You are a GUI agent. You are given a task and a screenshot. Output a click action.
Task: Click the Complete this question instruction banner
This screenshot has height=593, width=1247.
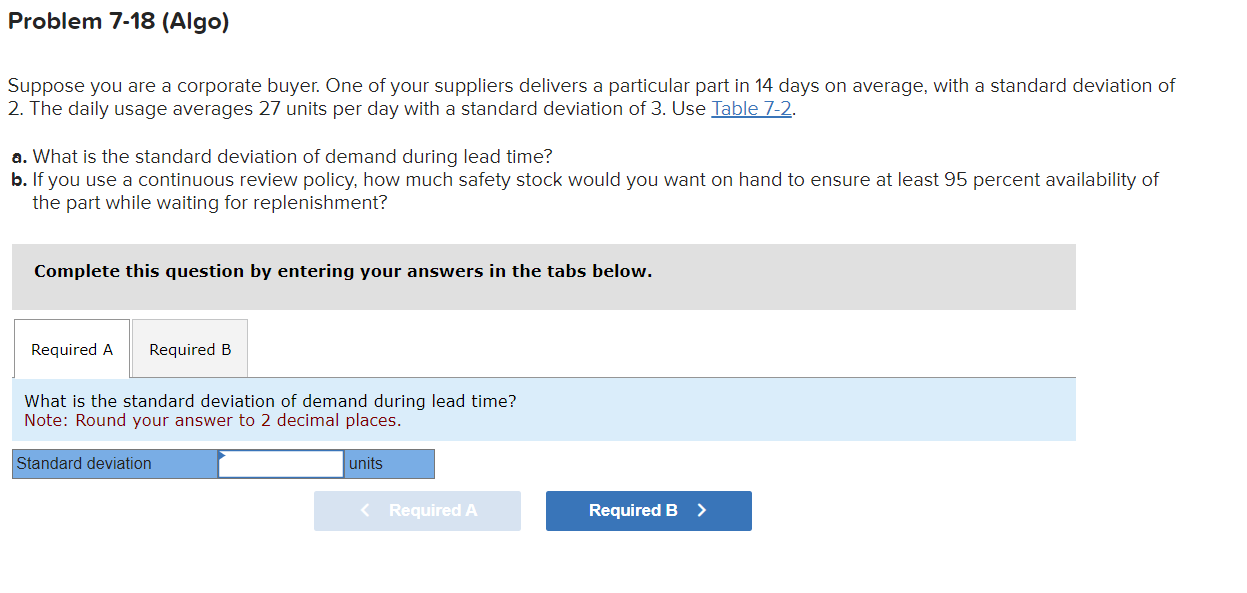343,271
